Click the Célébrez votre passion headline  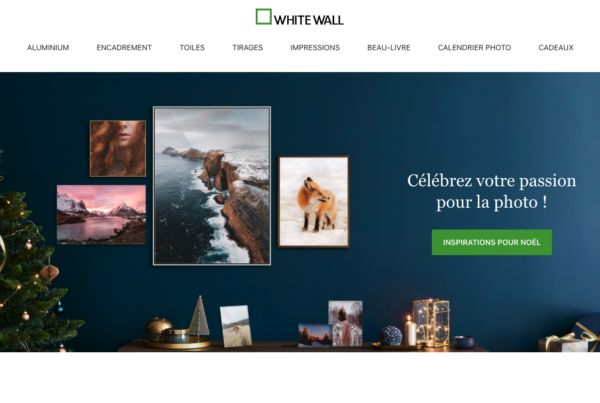pyautogui.click(x=492, y=191)
